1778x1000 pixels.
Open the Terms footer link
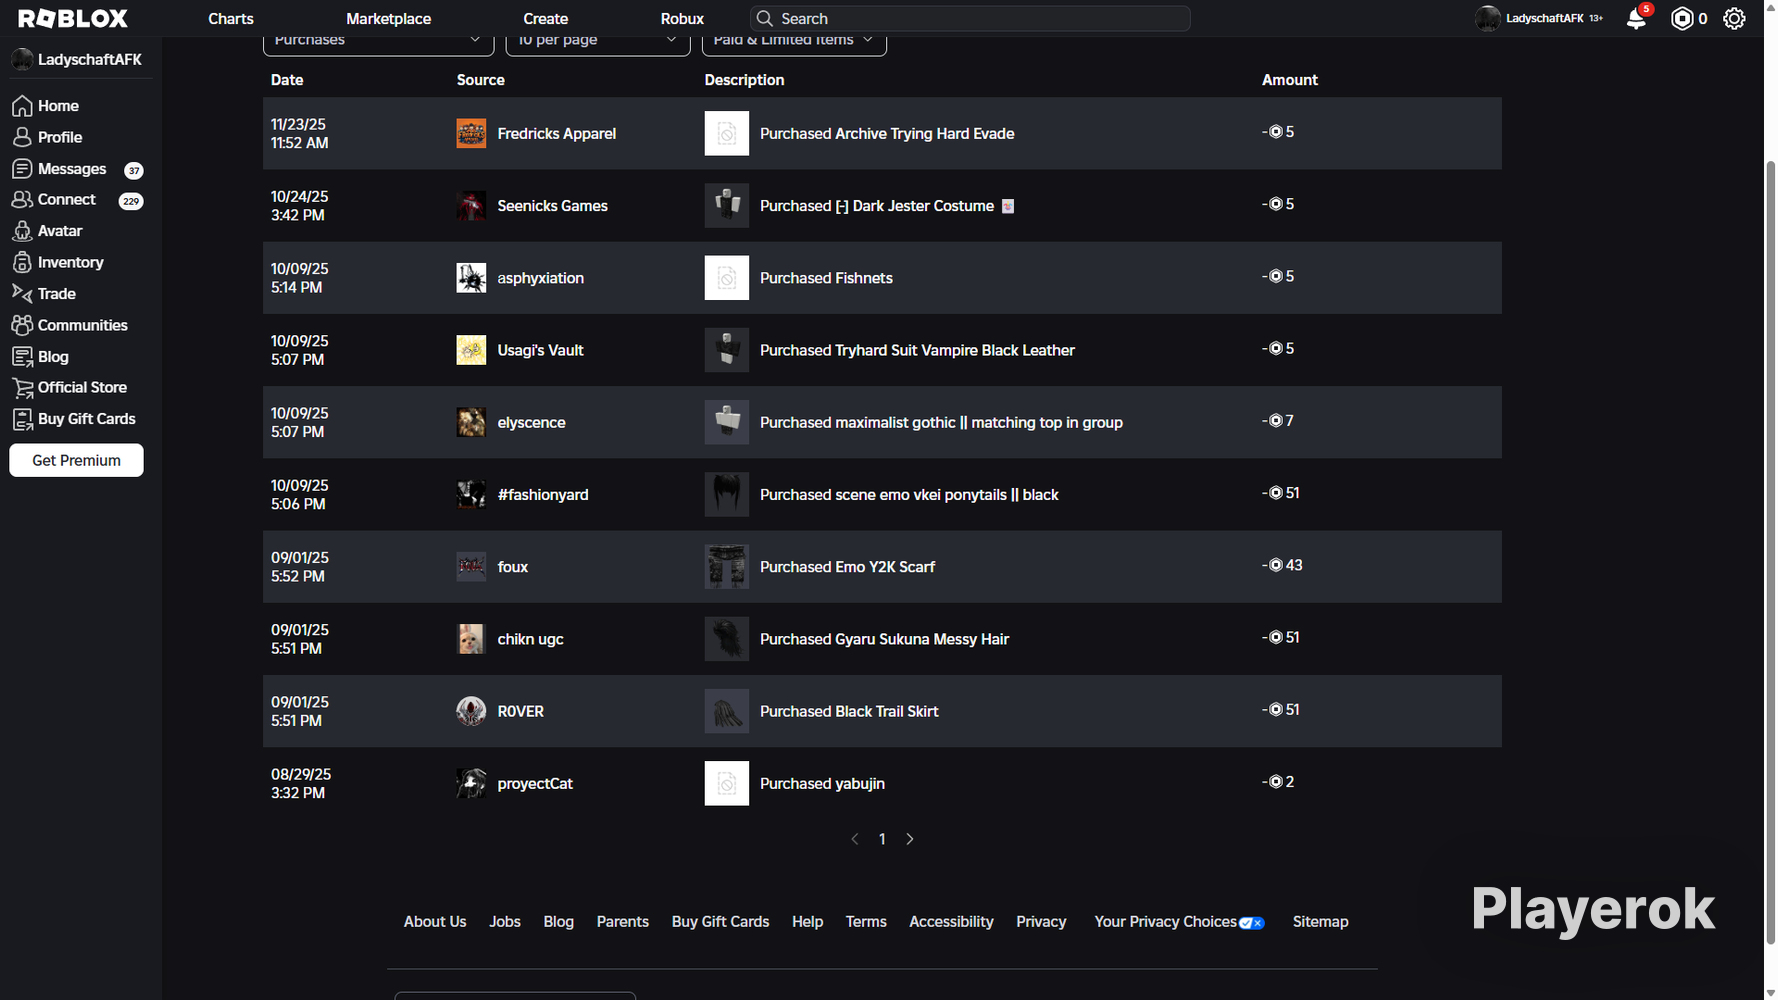point(866,922)
